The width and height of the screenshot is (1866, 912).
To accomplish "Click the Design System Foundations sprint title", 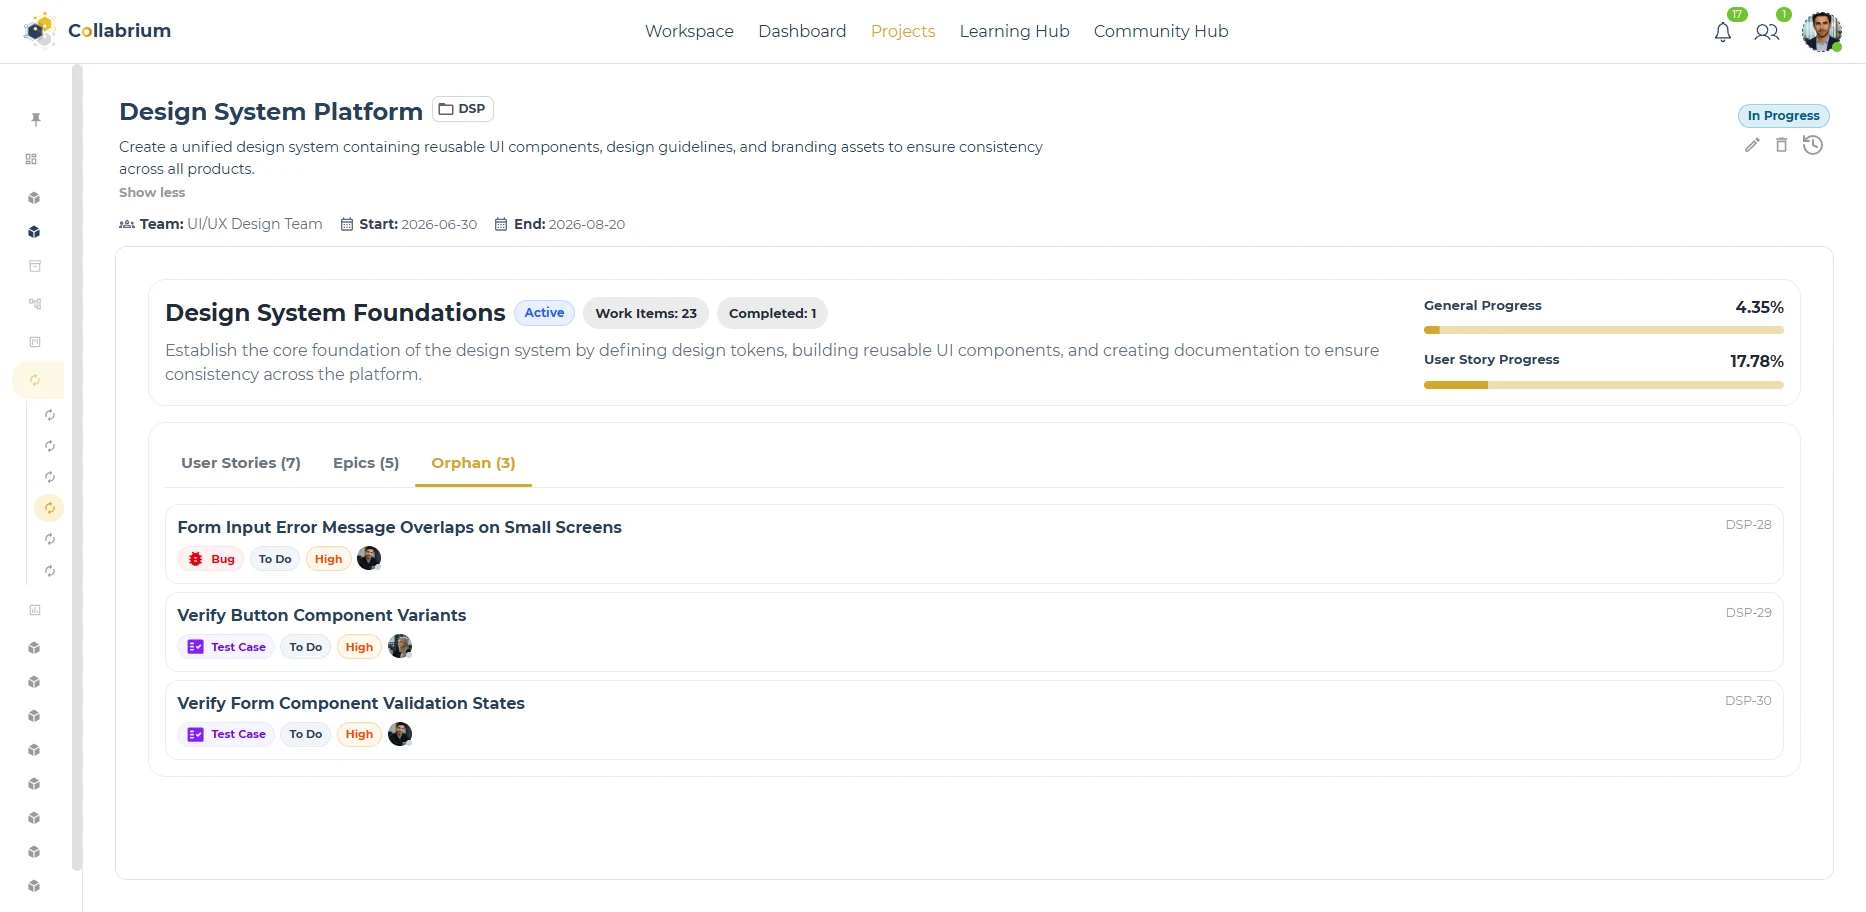I will click(x=335, y=313).
